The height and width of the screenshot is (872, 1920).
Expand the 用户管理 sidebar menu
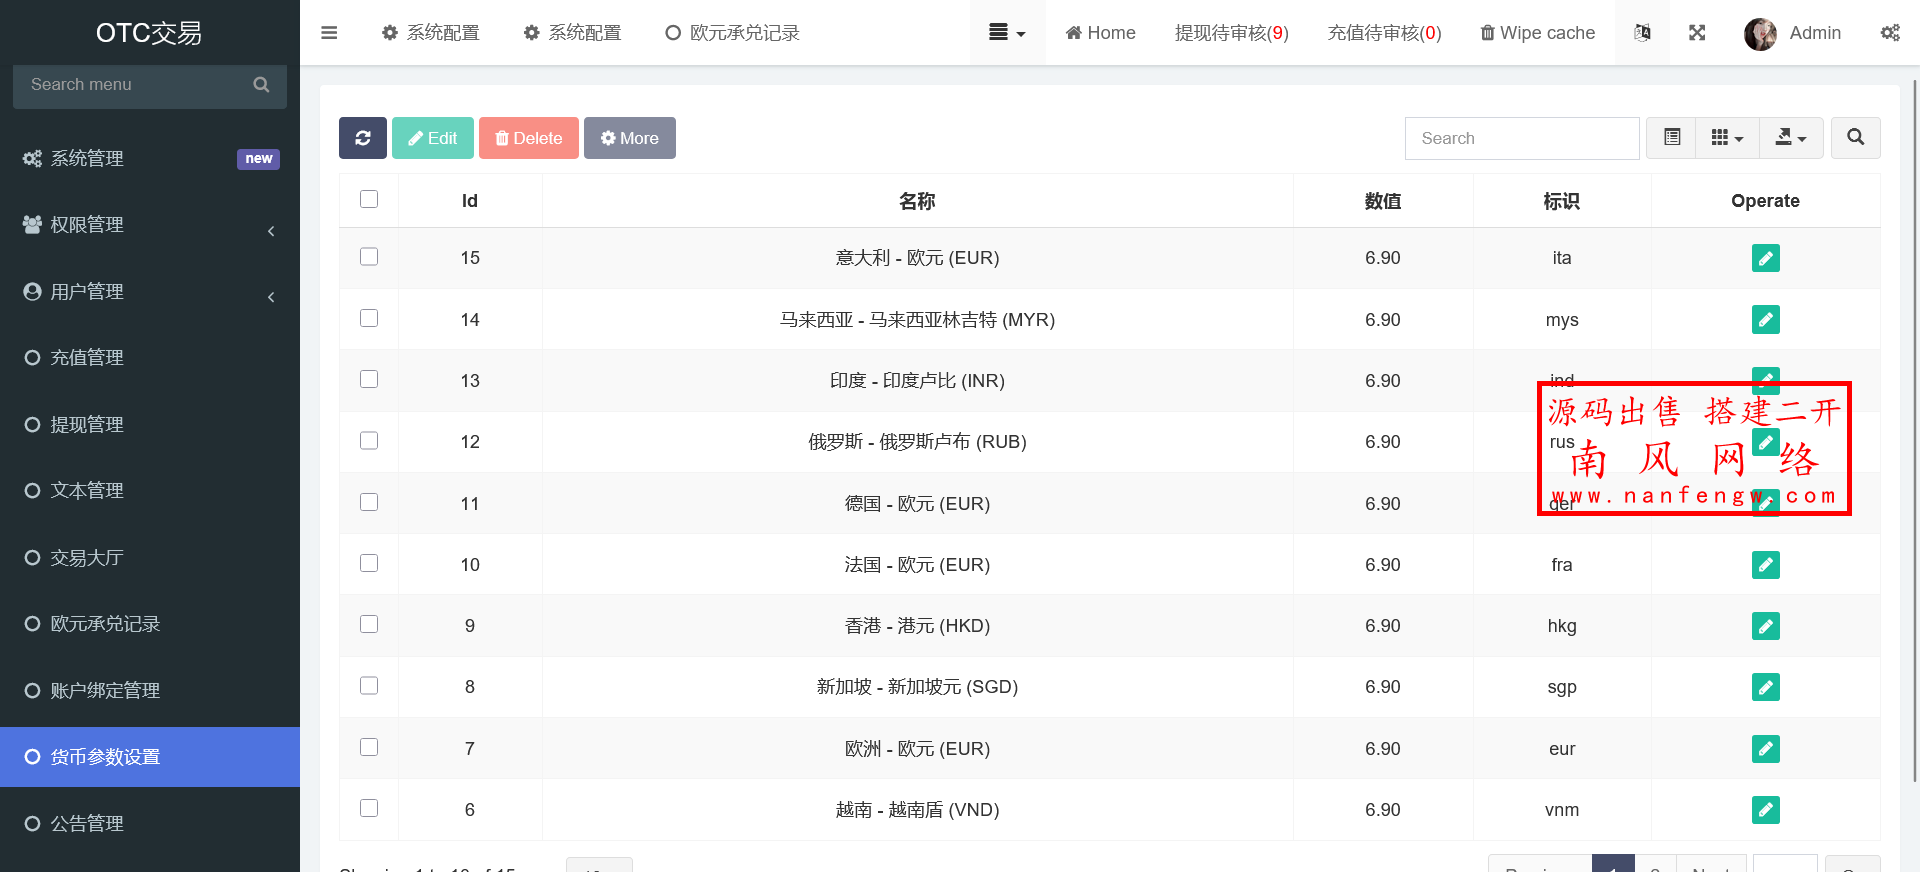pos(150,292)
